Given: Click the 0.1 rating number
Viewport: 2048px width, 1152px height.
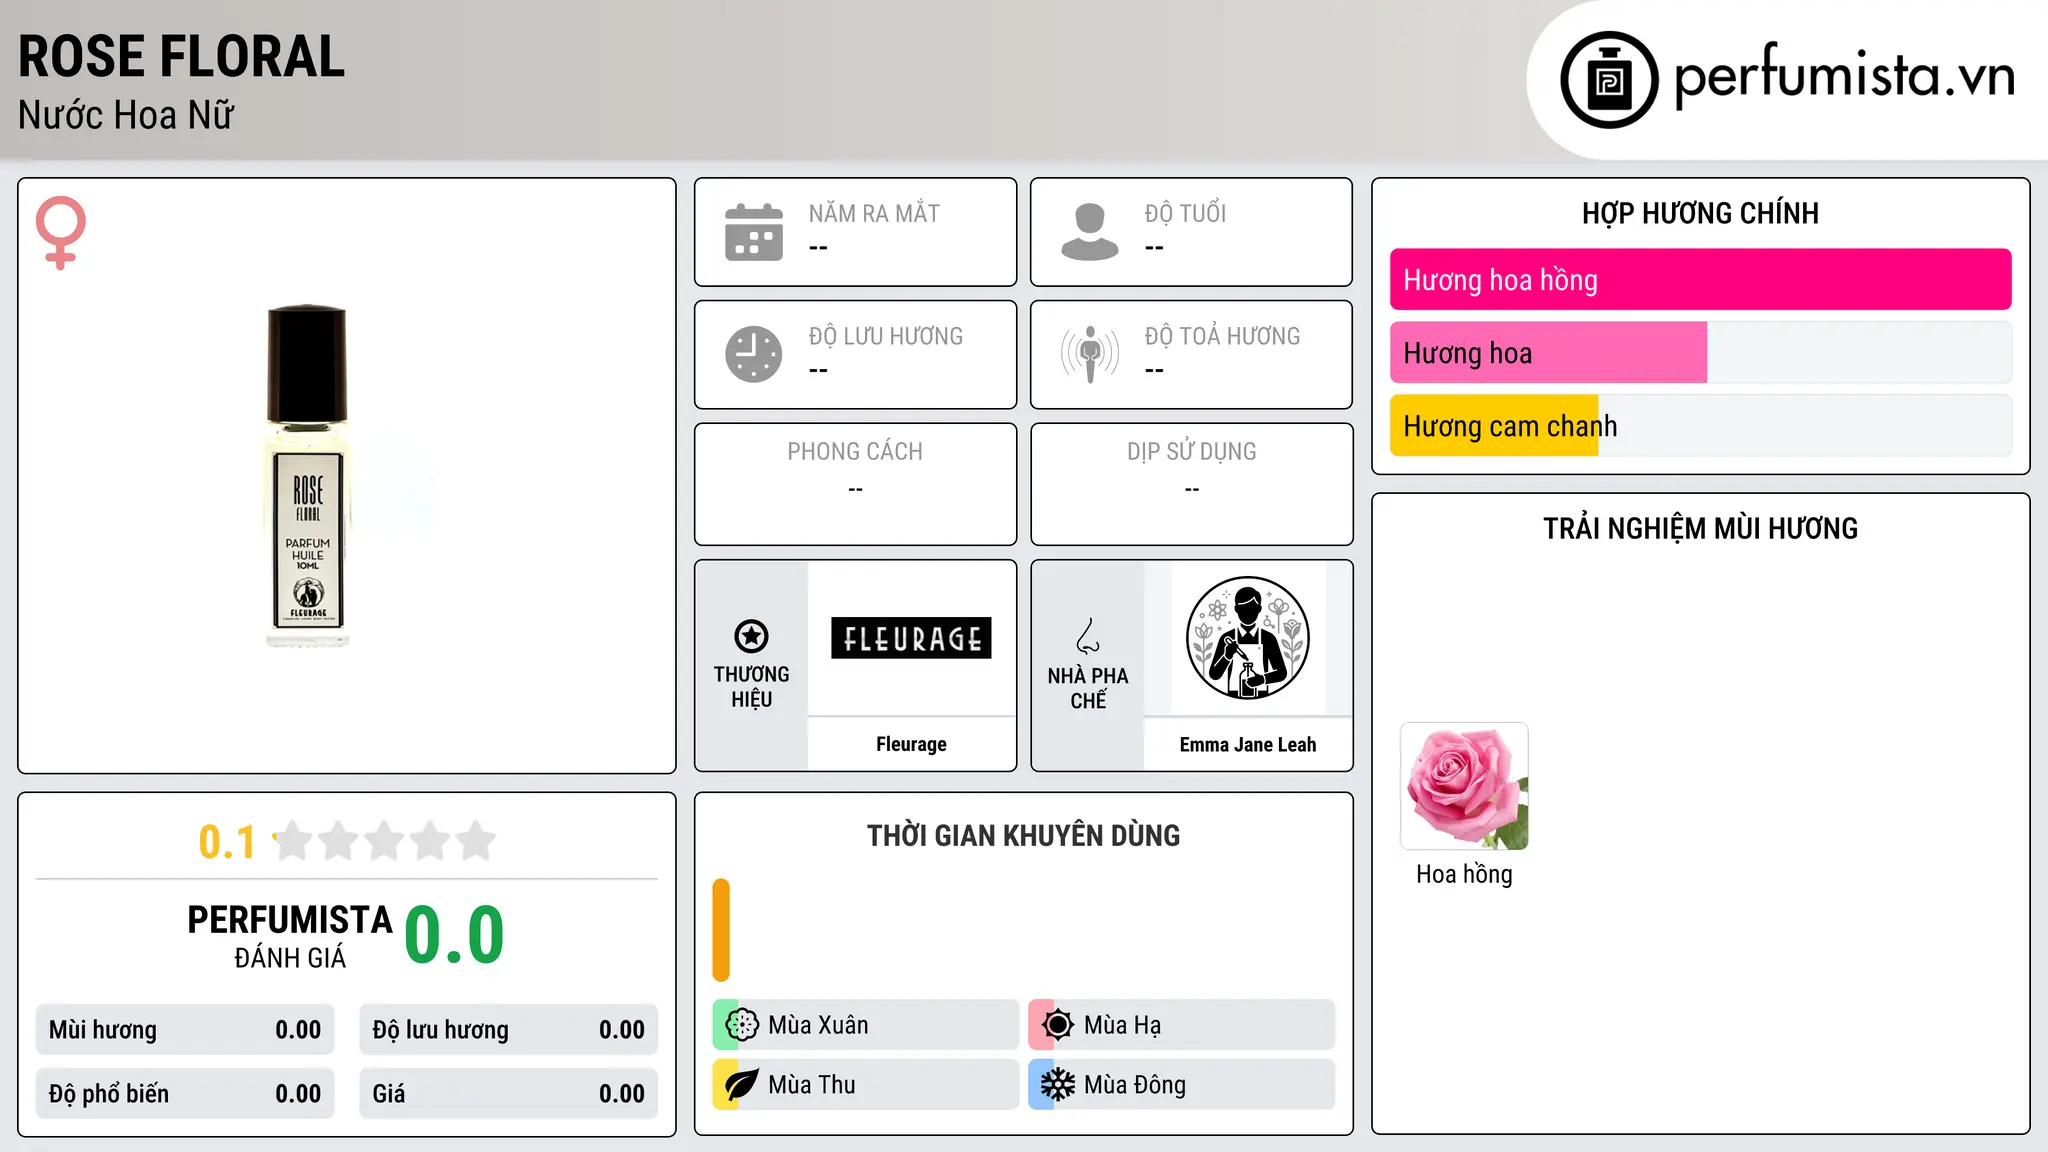Looking at the screenshot, I should (227, 842).
